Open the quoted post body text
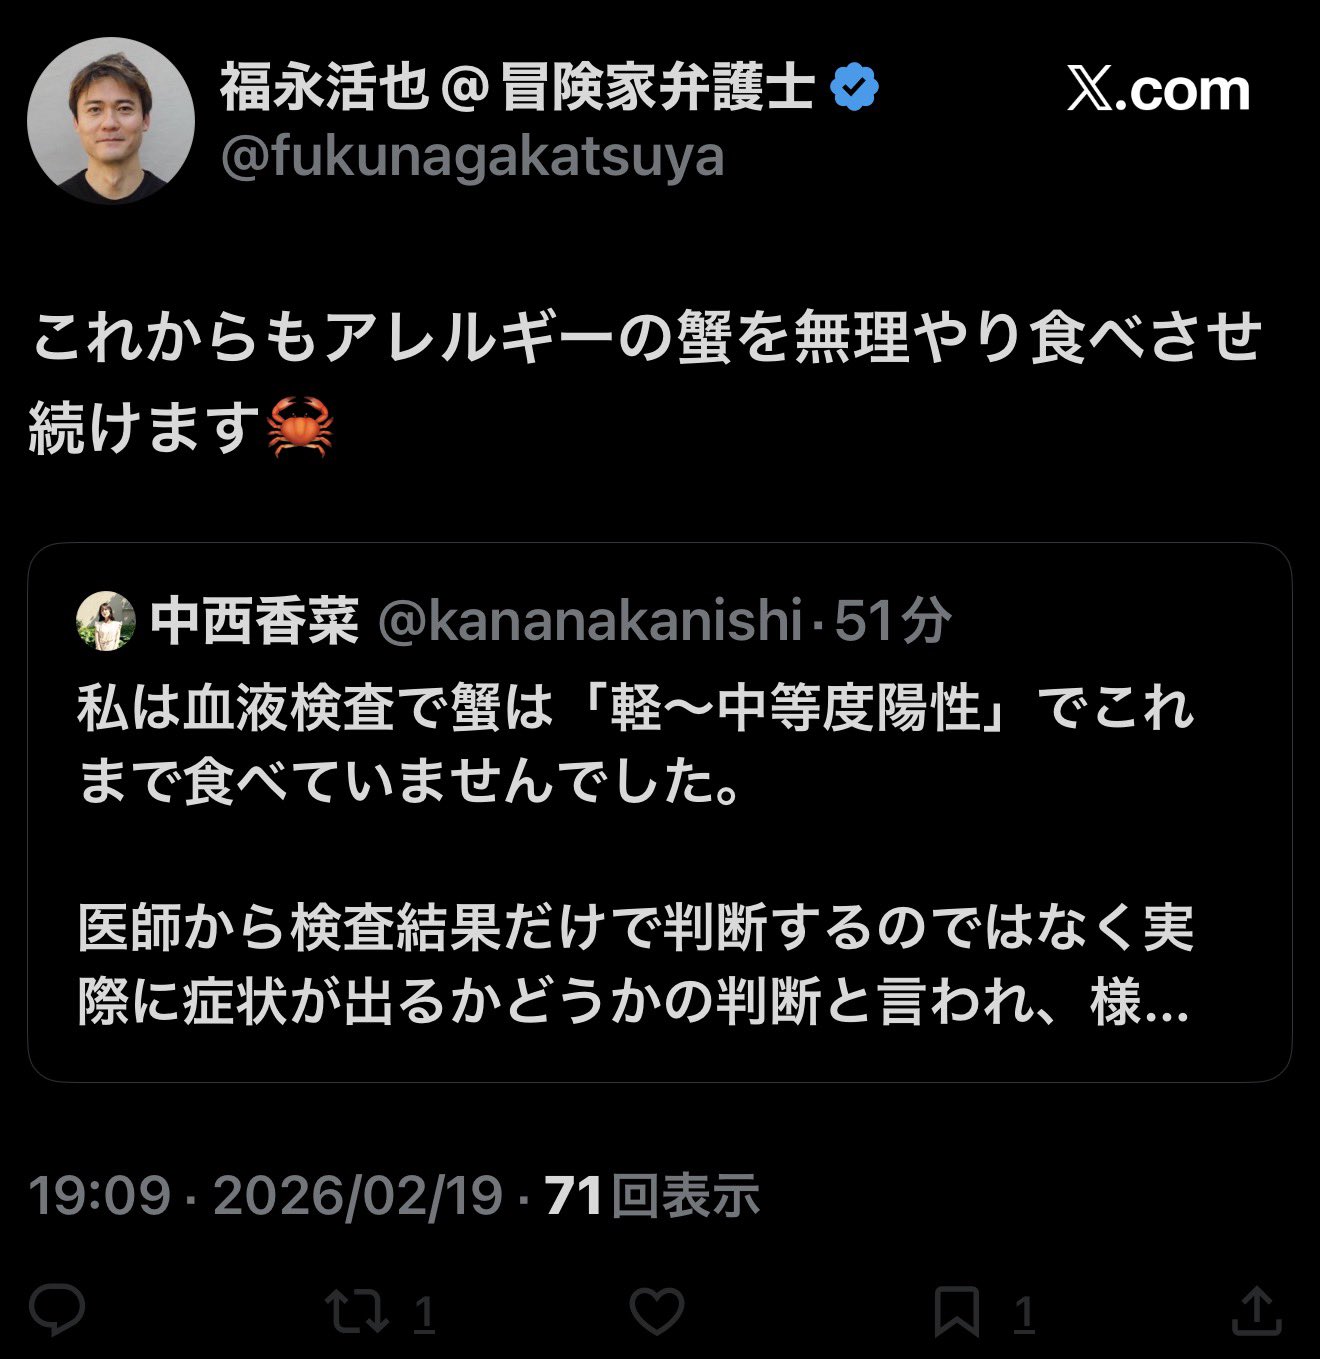Screen dimensions: 1320x1359 [x=636, y=855]
